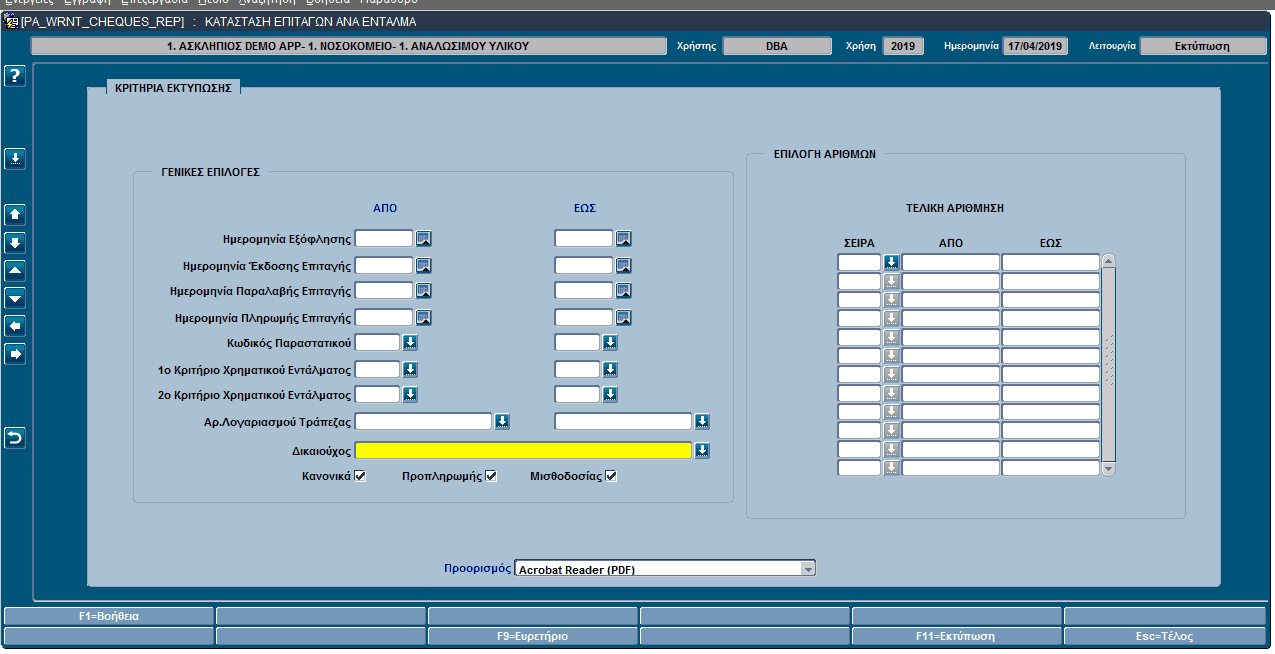The width and height of the screenshot is (1275, 654).
Task: Select the ΚΡΙΤΗΡΙΑ ΕΚΤΥΠΩΣΗΣ tab
Action: tap(173, 88)
